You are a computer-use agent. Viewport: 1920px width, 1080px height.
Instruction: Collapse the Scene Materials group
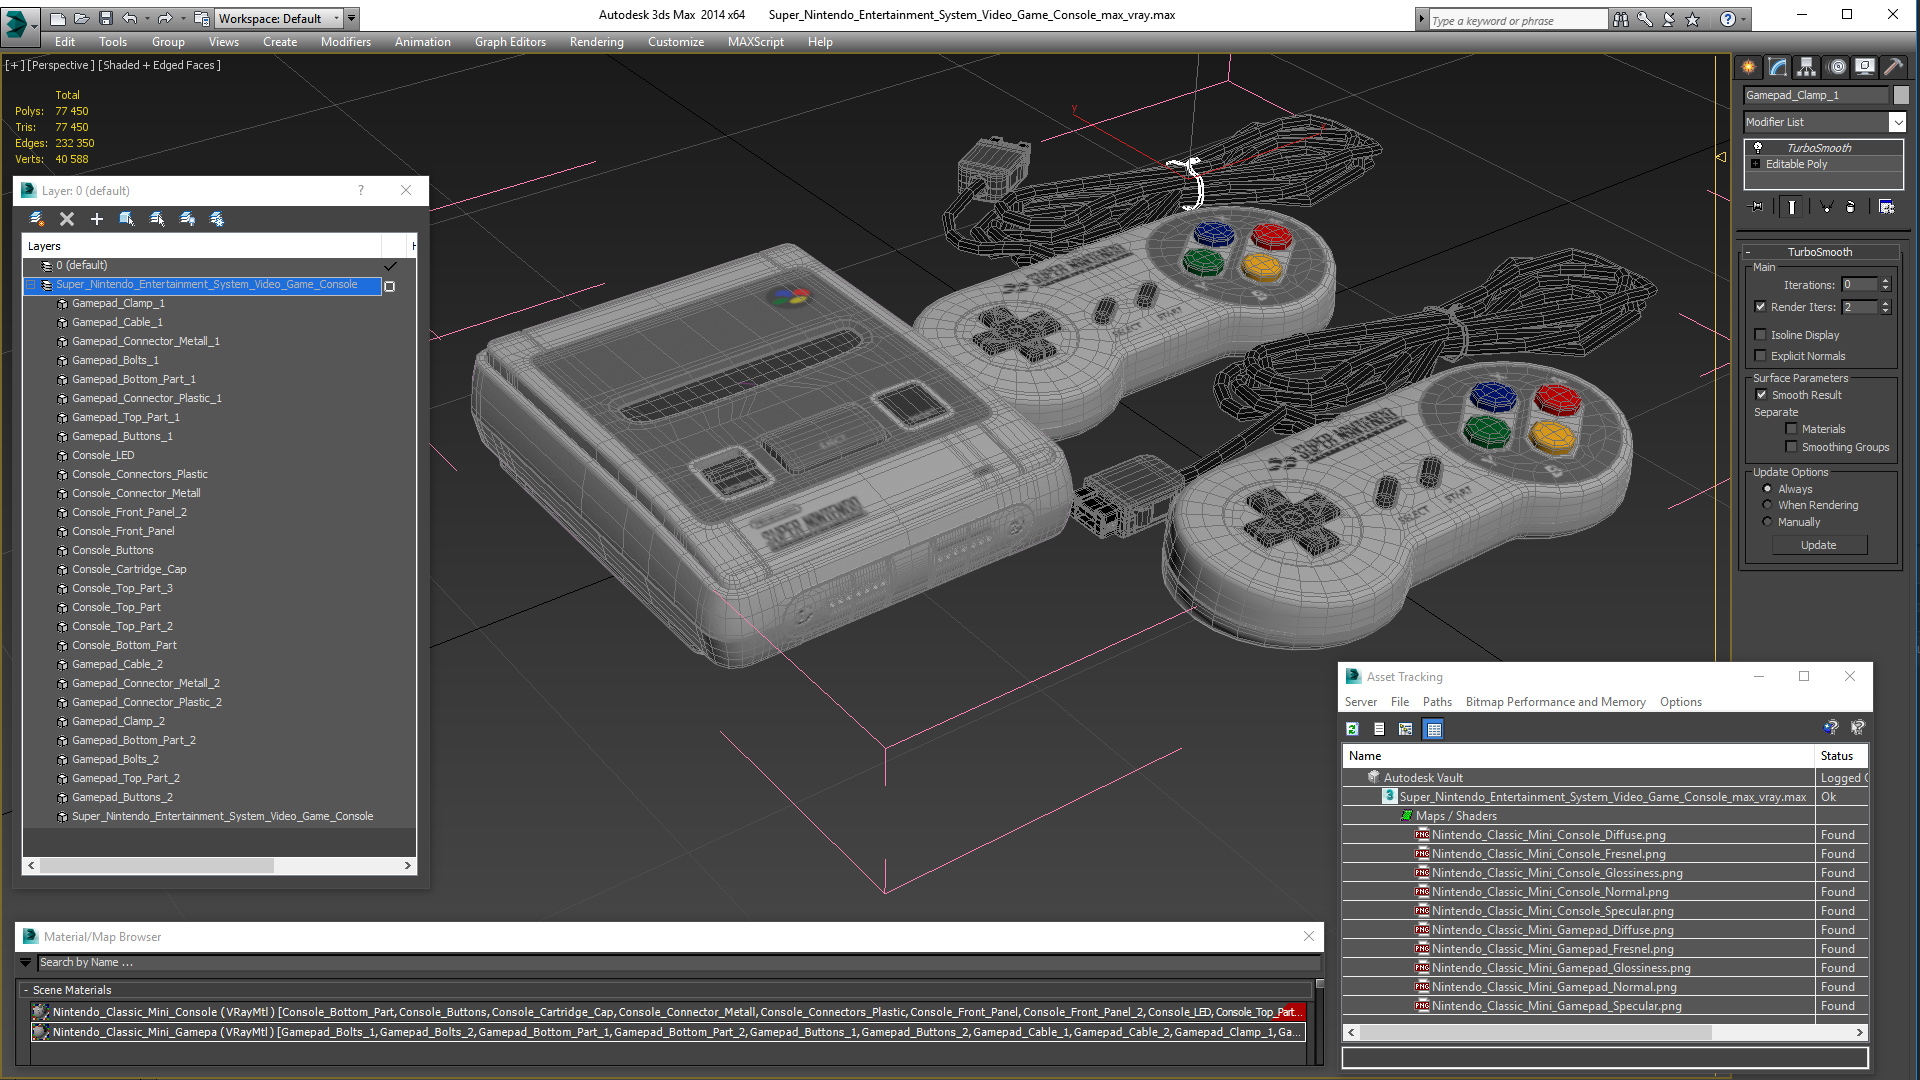point(26,990)
